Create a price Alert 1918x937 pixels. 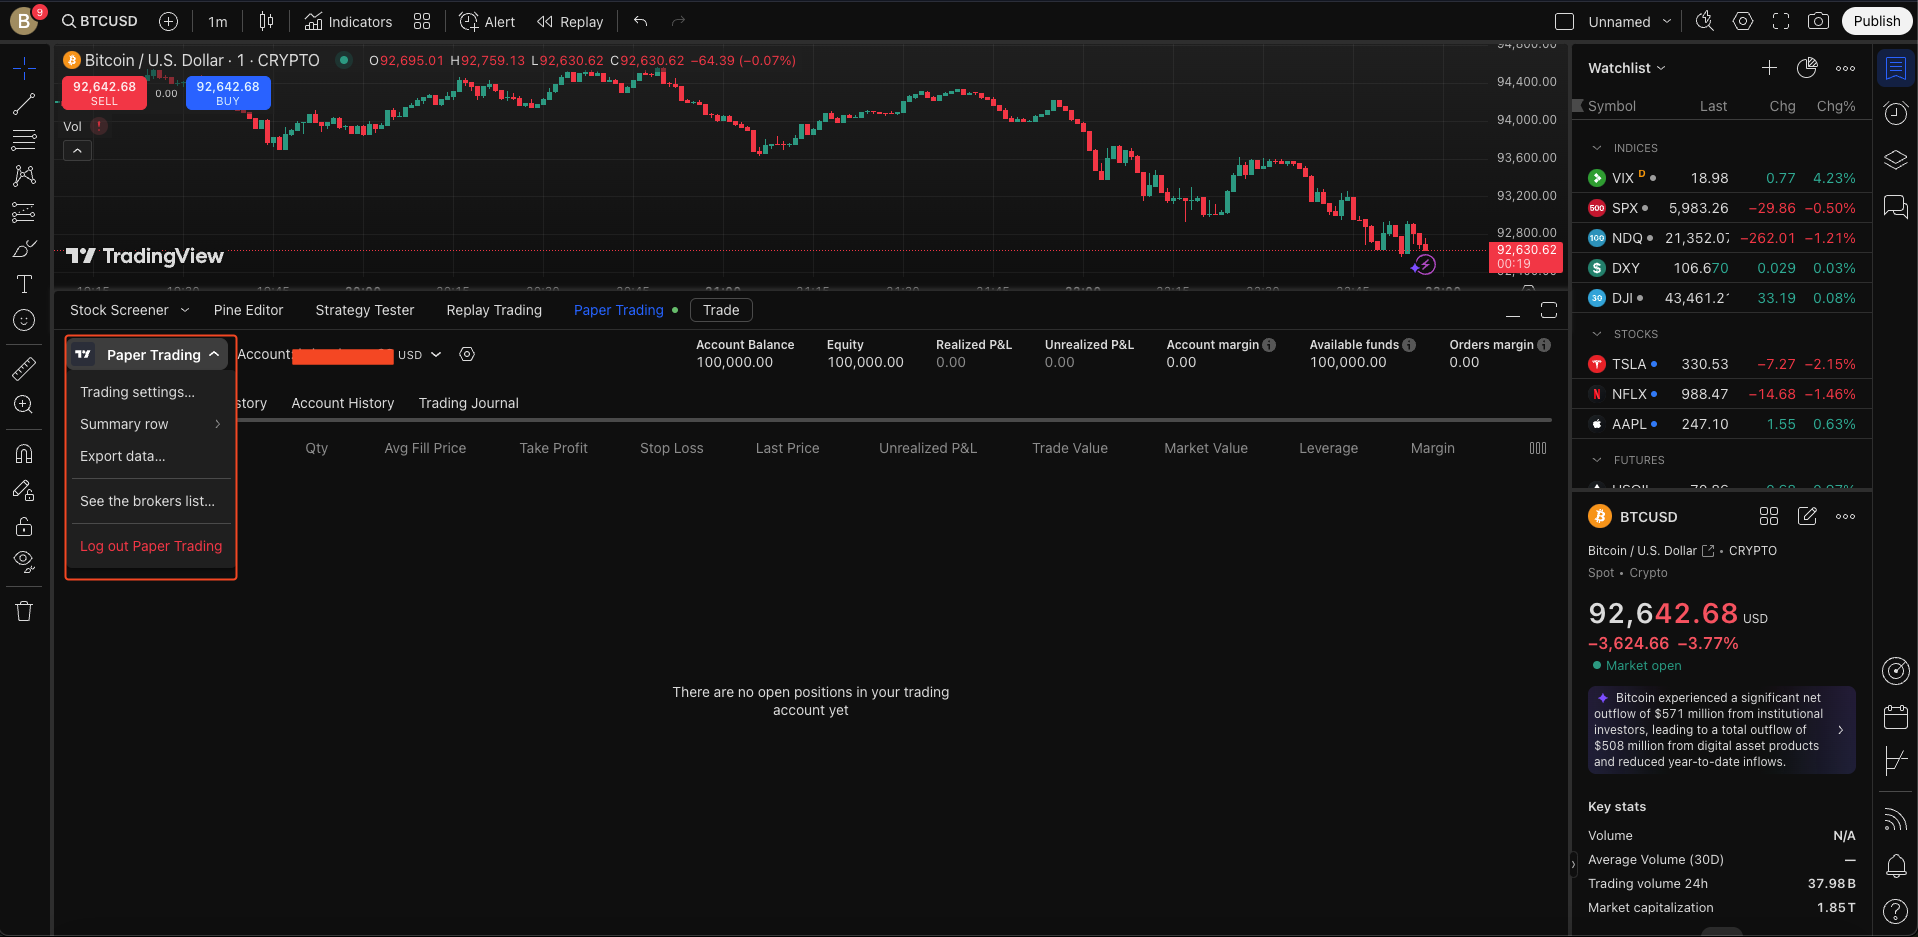click(x=487, y=21)
